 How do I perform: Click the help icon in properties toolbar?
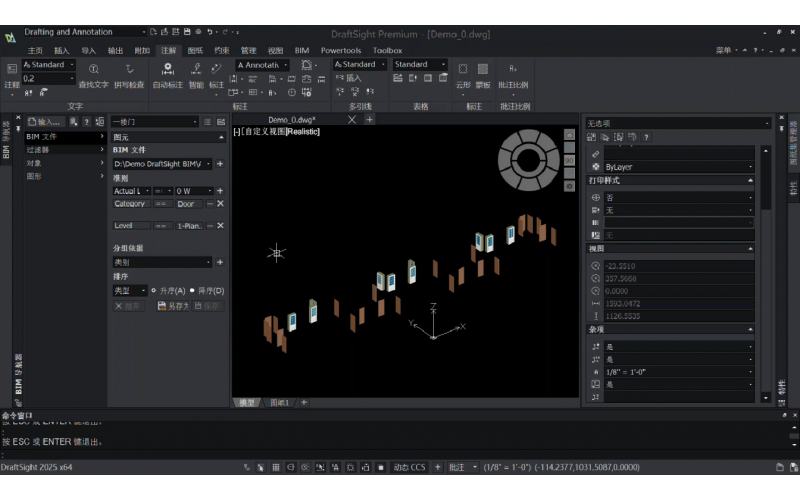click(646, 137)
